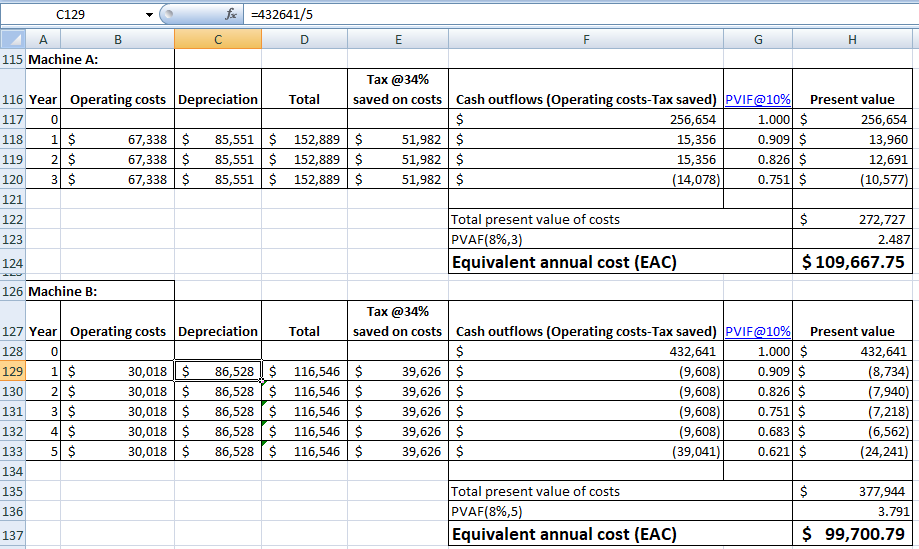The height and width of the screenshot is (549, 919).
Task: Select the column F header
Action: (585, 39)
